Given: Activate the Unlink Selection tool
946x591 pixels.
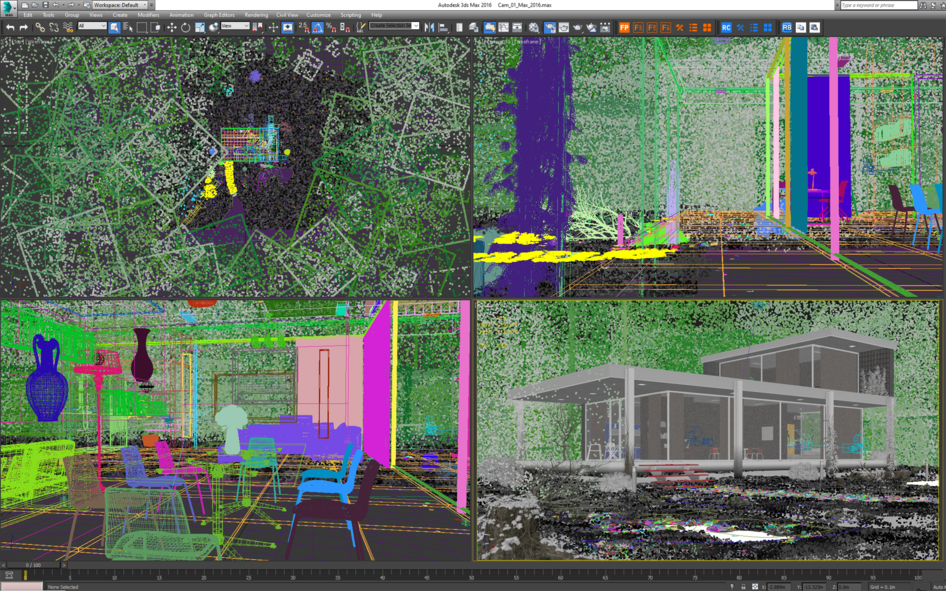Looking at the screenshot, I should (x=54, y=27).
